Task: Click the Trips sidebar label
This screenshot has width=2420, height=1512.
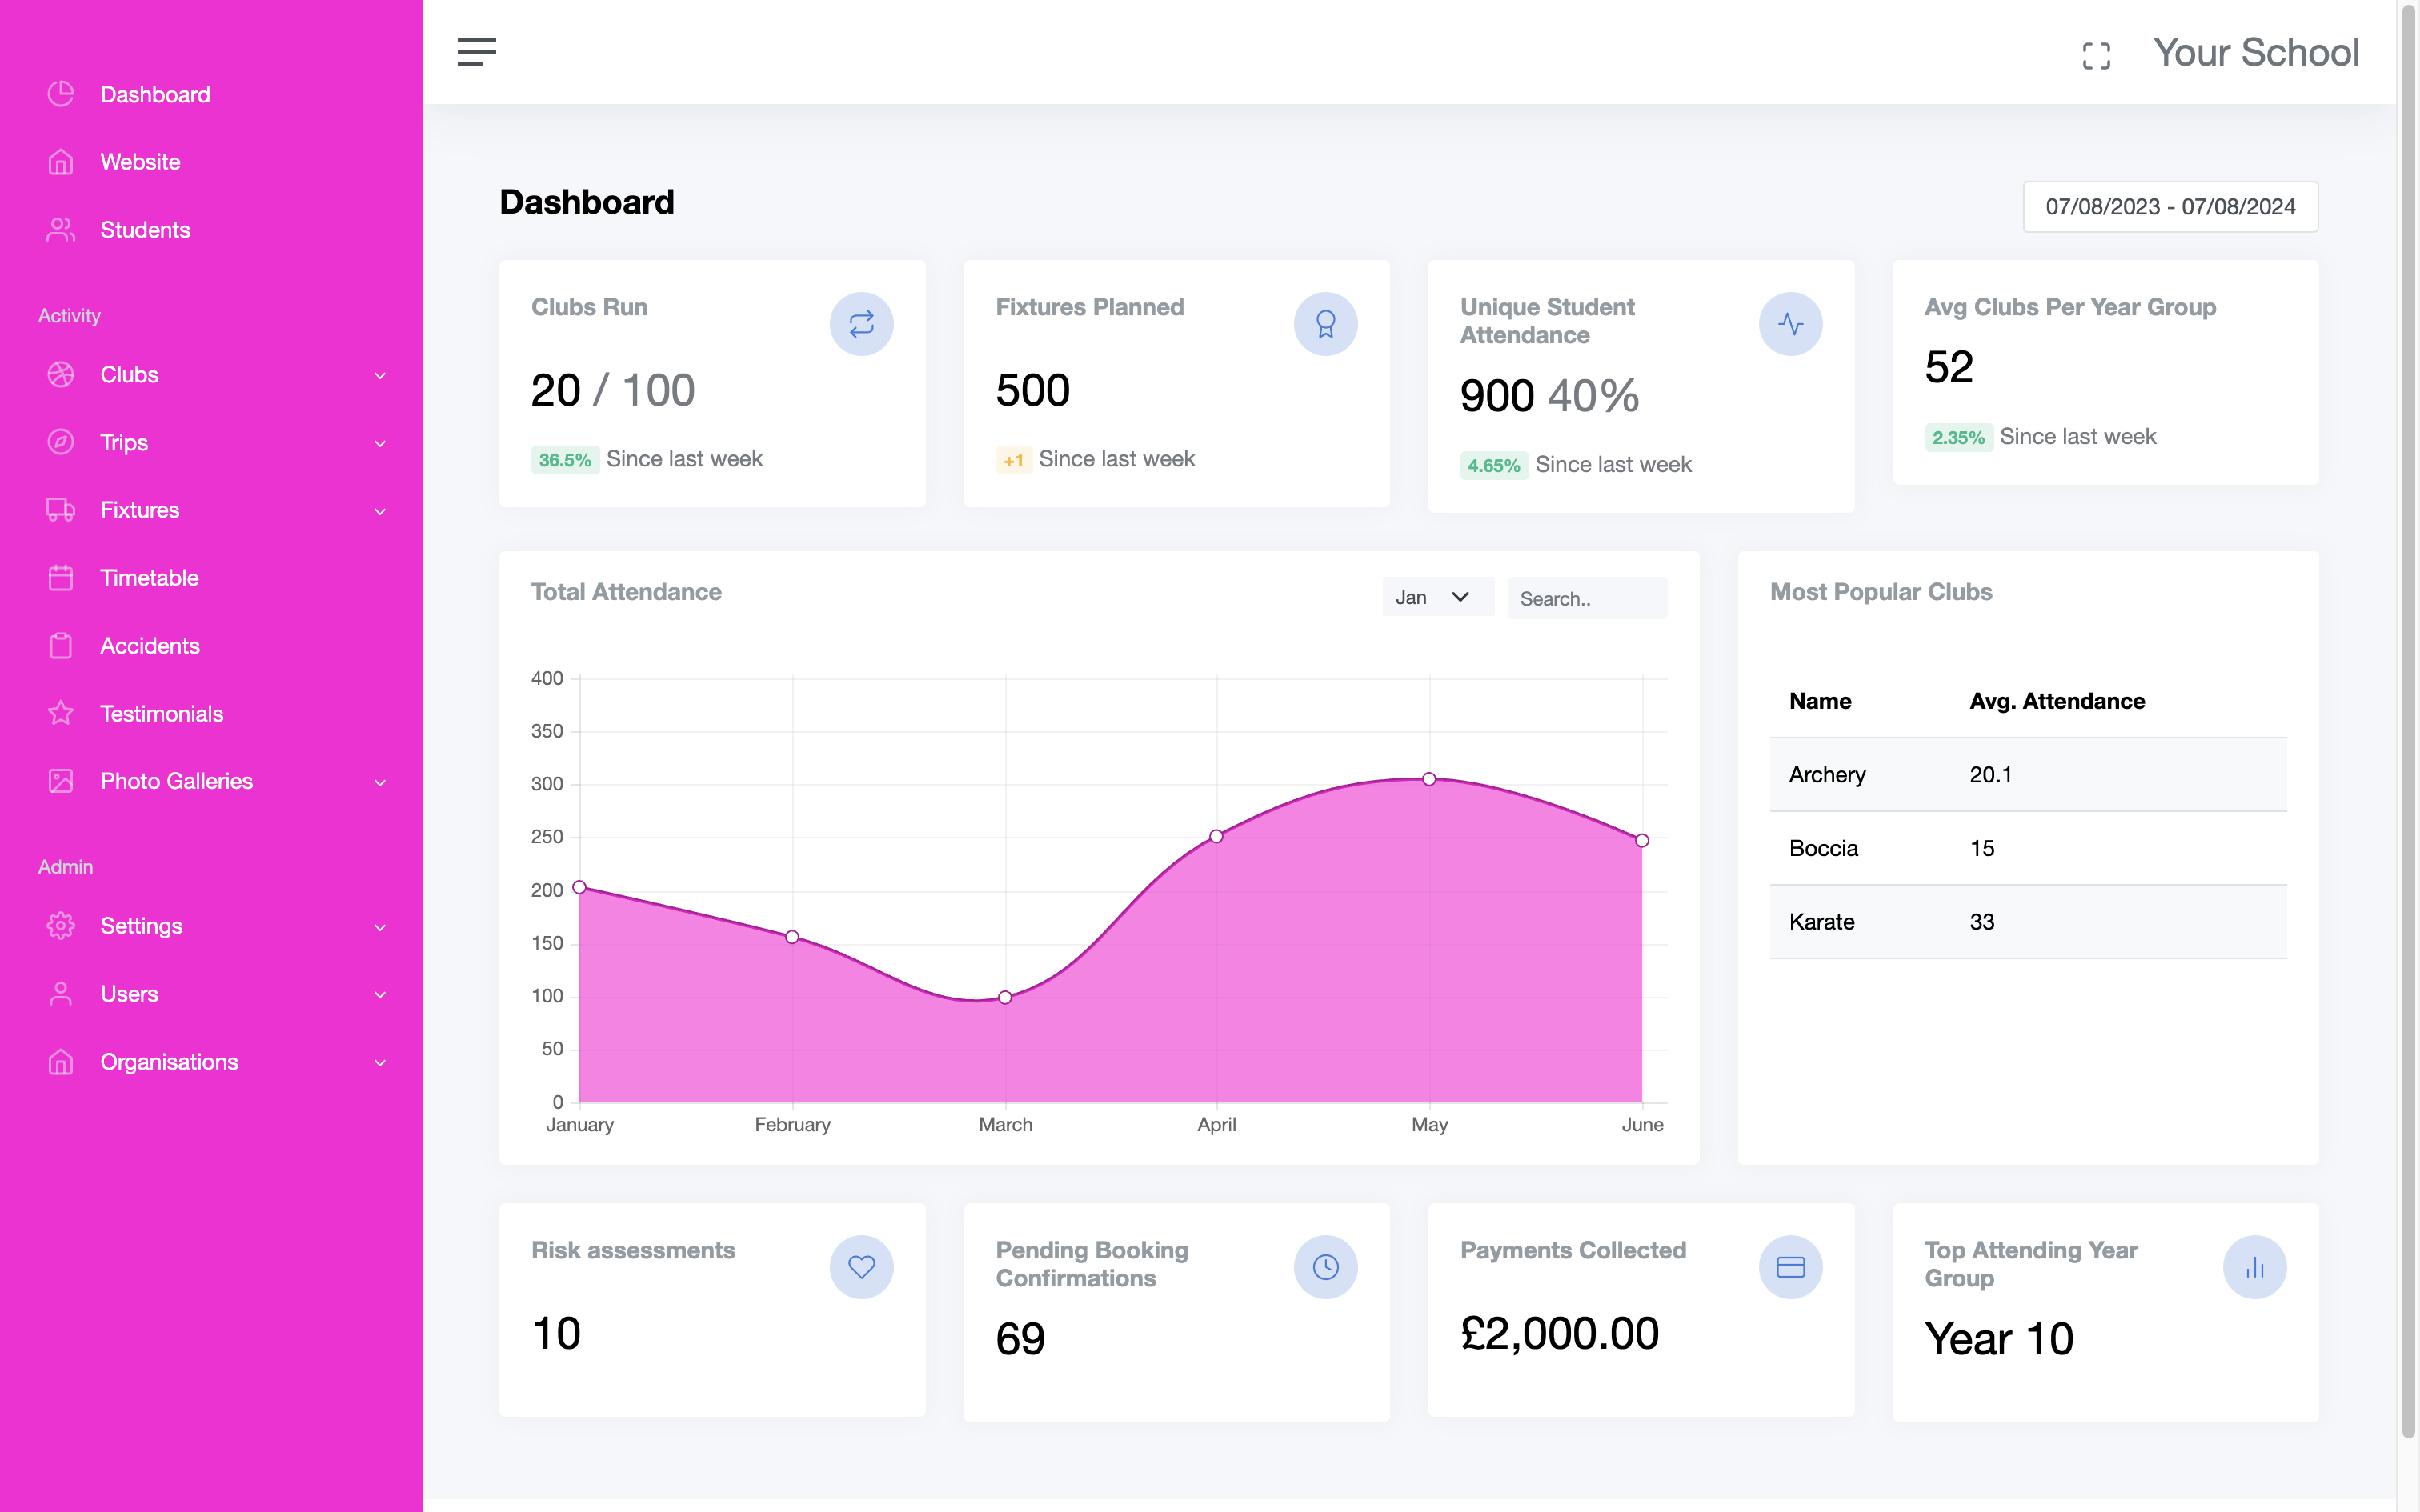Action: [124, 442]
